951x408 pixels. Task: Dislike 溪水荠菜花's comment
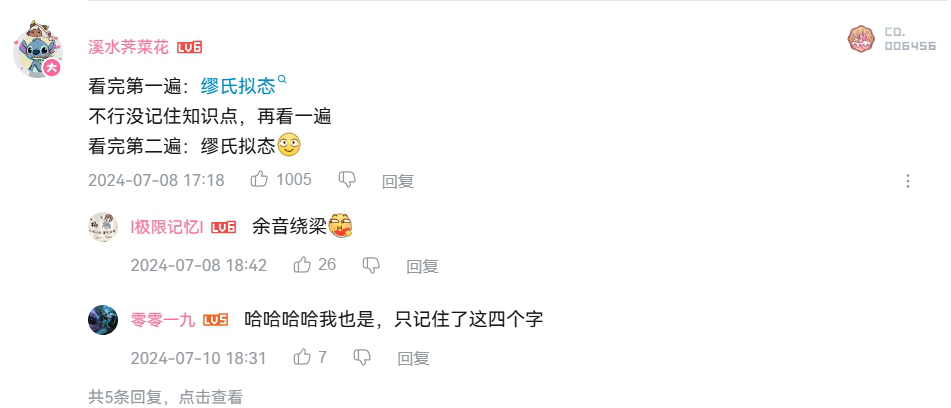347,179
